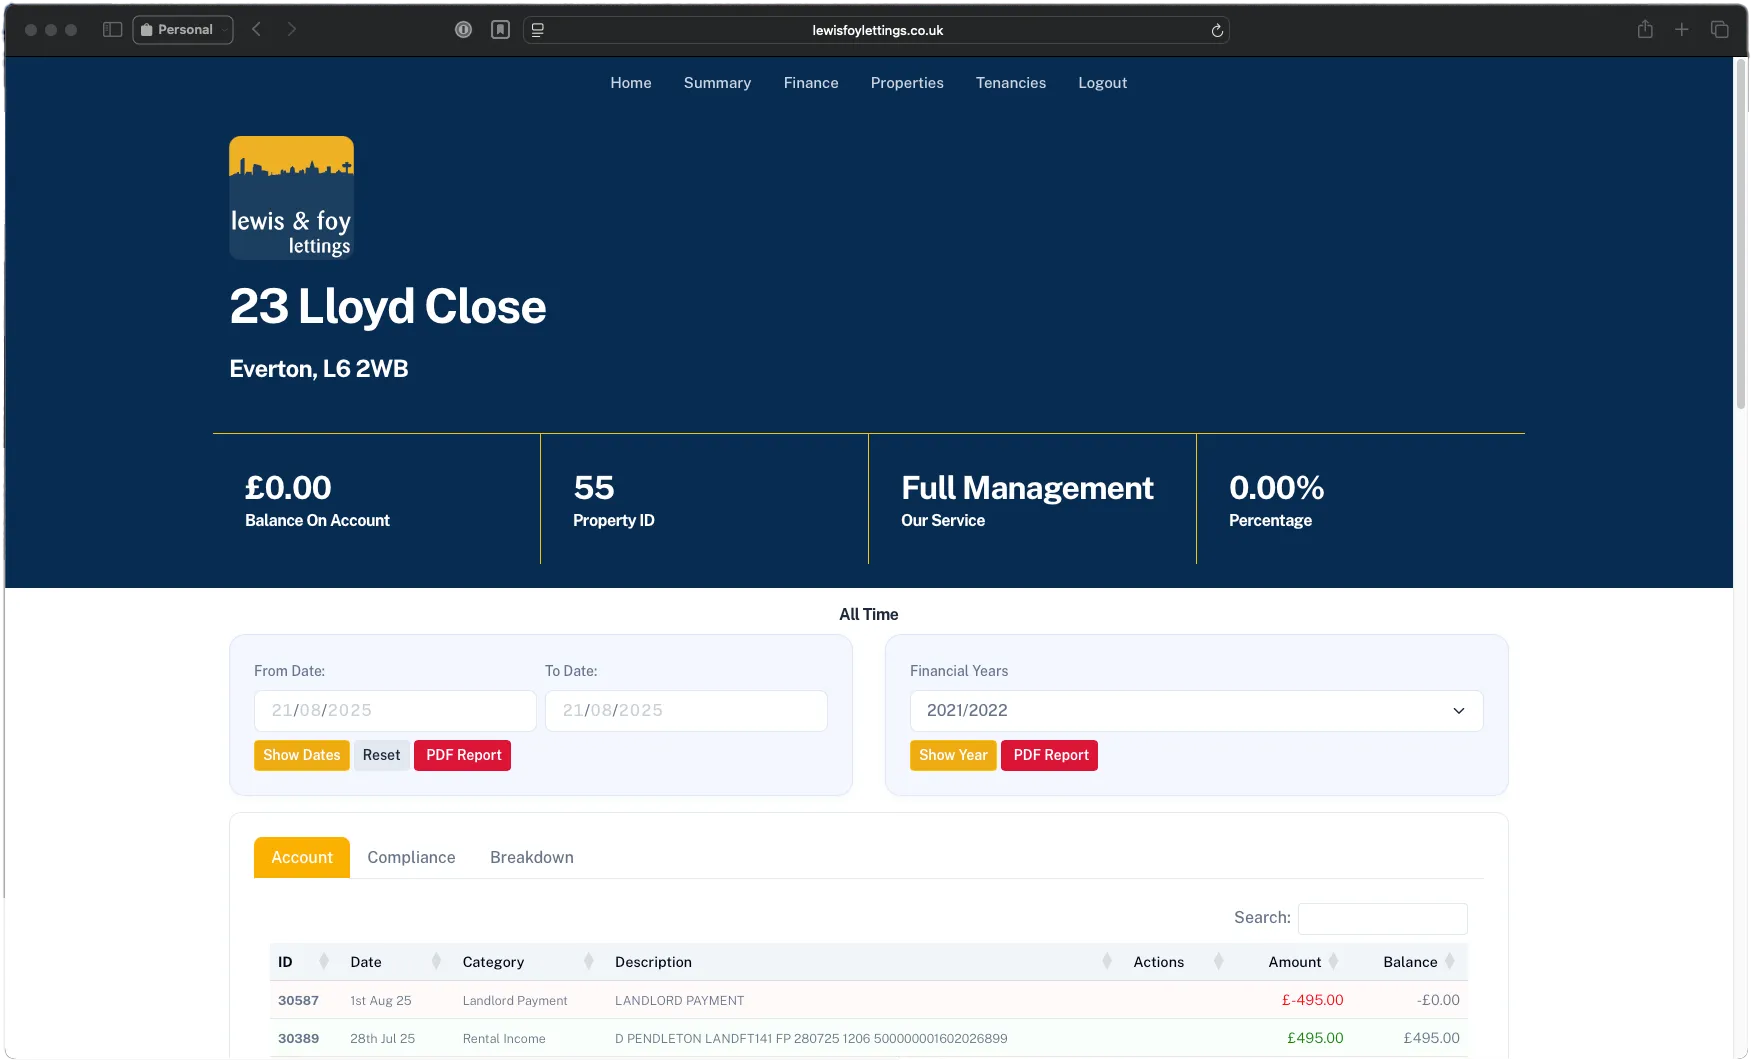Generate a PDF Report for the financial year
Image resolution: width=1751 pixels, height=1060 pixels.
click(x=1049, y=755)
